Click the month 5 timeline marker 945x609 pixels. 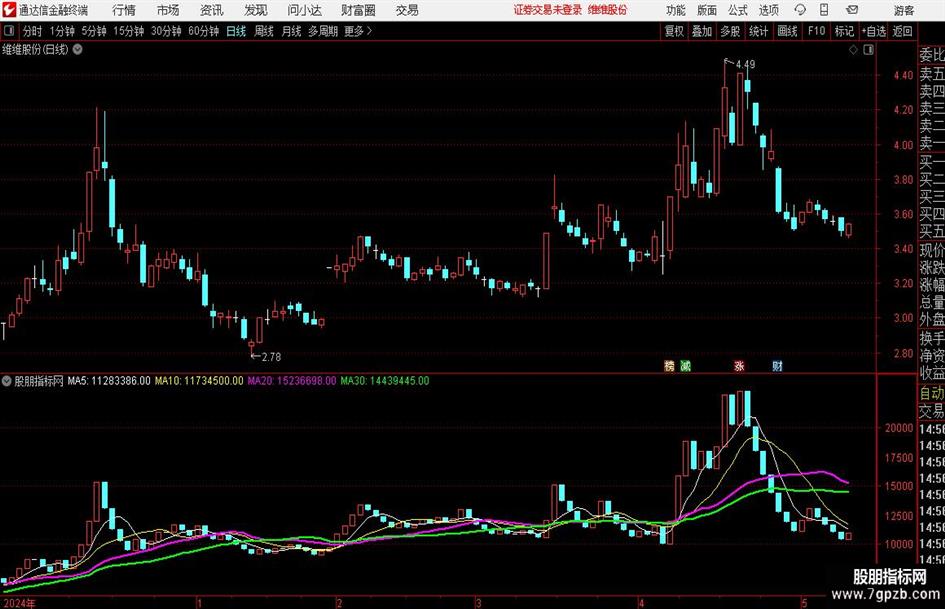click(x=804, y=603)
